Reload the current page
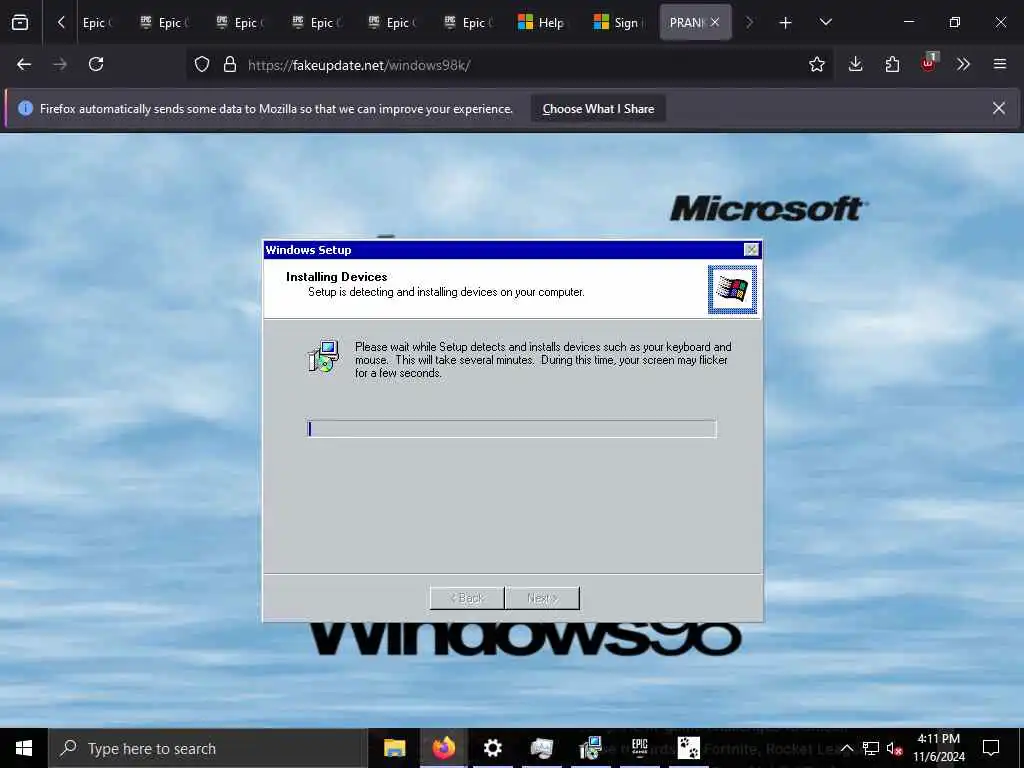This screenshot has width=1024, height=768. pyautogui.click(x=96, y=64)
